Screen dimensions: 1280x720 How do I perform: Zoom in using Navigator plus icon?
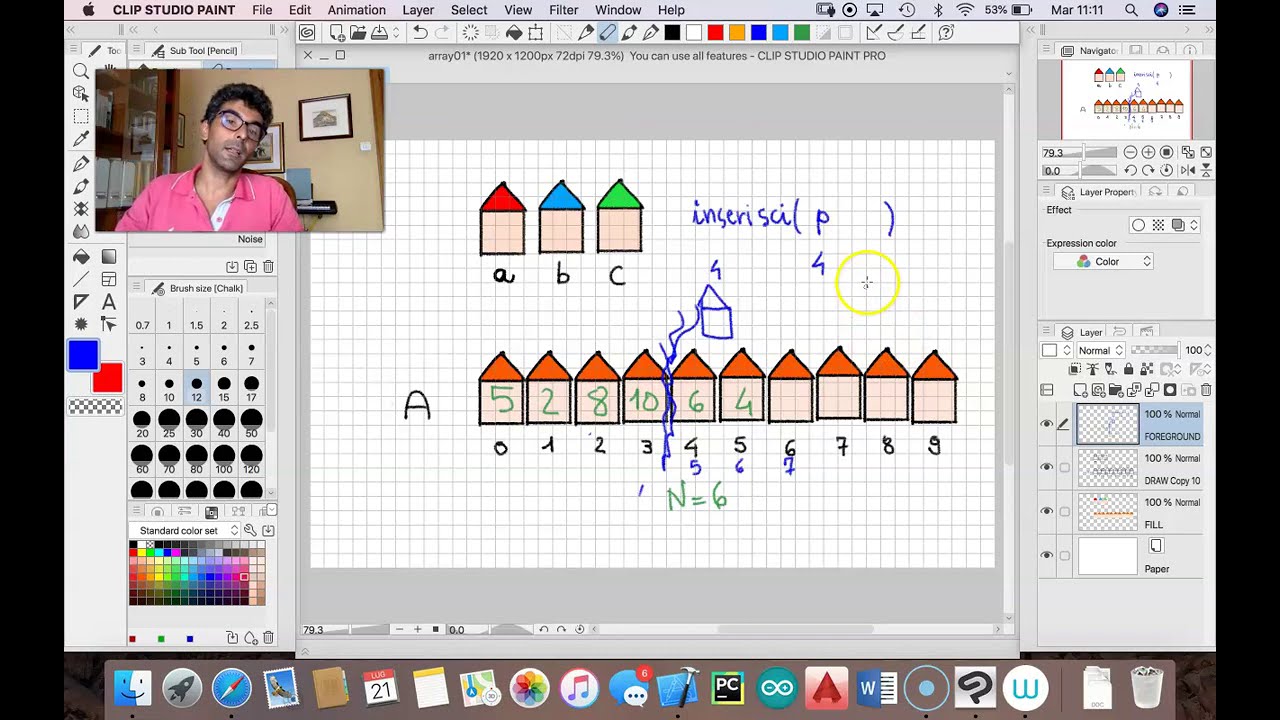click(x=1148, y=152)
